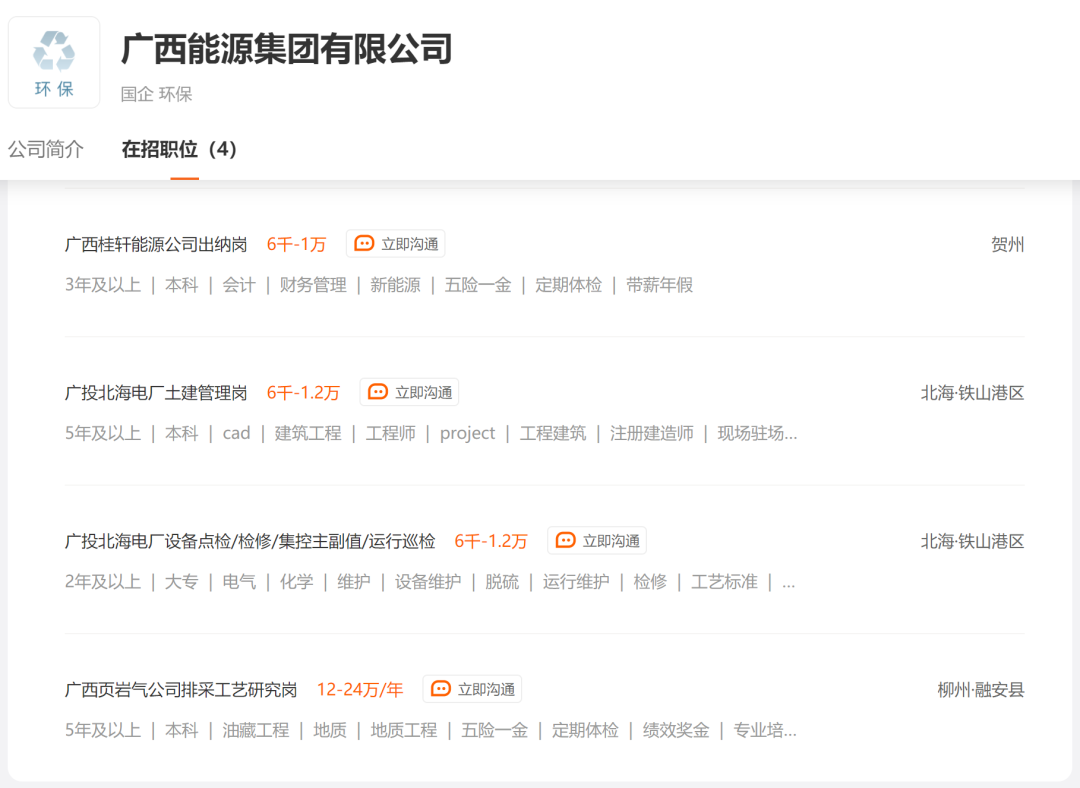The image size is (1080, 788).
Task: Select 在招职位 (4) tab
Action: point(179,149)
